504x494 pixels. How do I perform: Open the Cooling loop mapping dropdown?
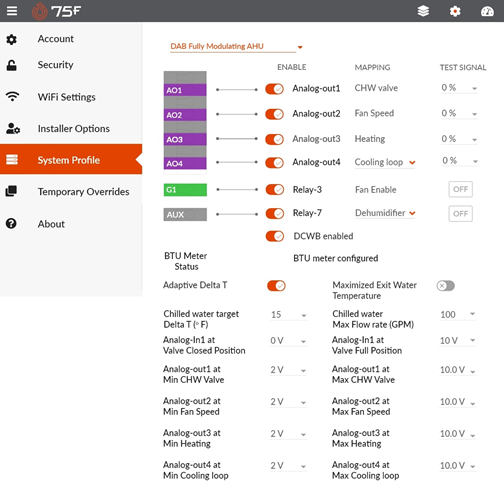[x=385, y=162]
